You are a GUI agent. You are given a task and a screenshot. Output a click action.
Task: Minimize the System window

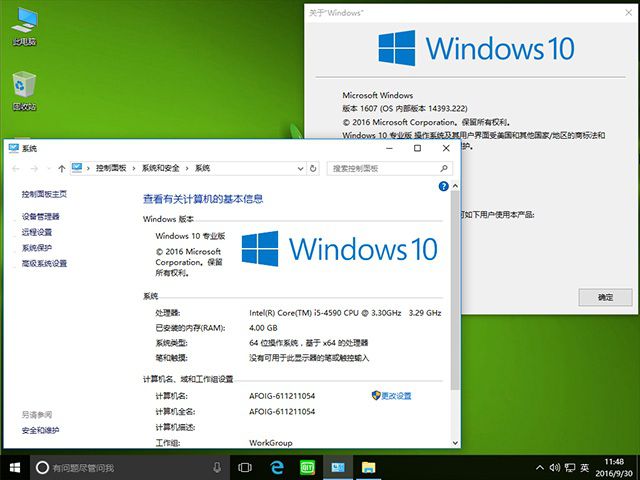click(389, 148)
